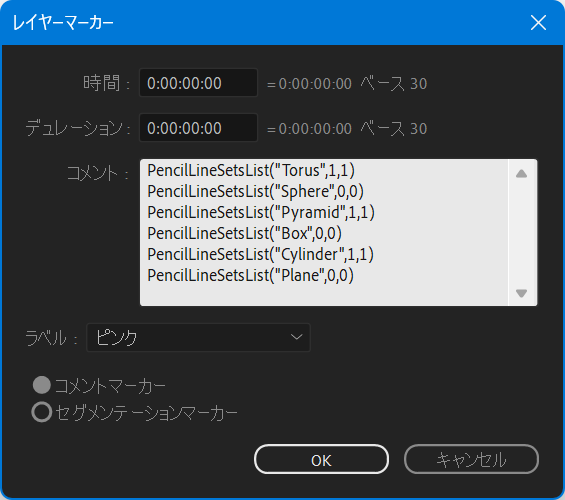Place cursor in the "Torus" comment line
This screenshot has height=500, width=565.
coord(251,170)
